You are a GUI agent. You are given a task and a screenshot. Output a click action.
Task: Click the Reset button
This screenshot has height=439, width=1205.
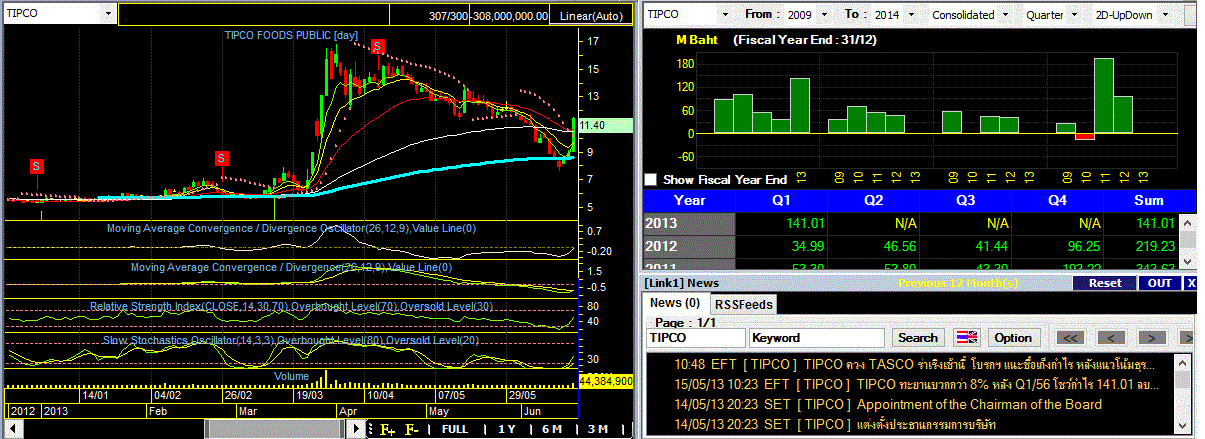click(1104, 283)
